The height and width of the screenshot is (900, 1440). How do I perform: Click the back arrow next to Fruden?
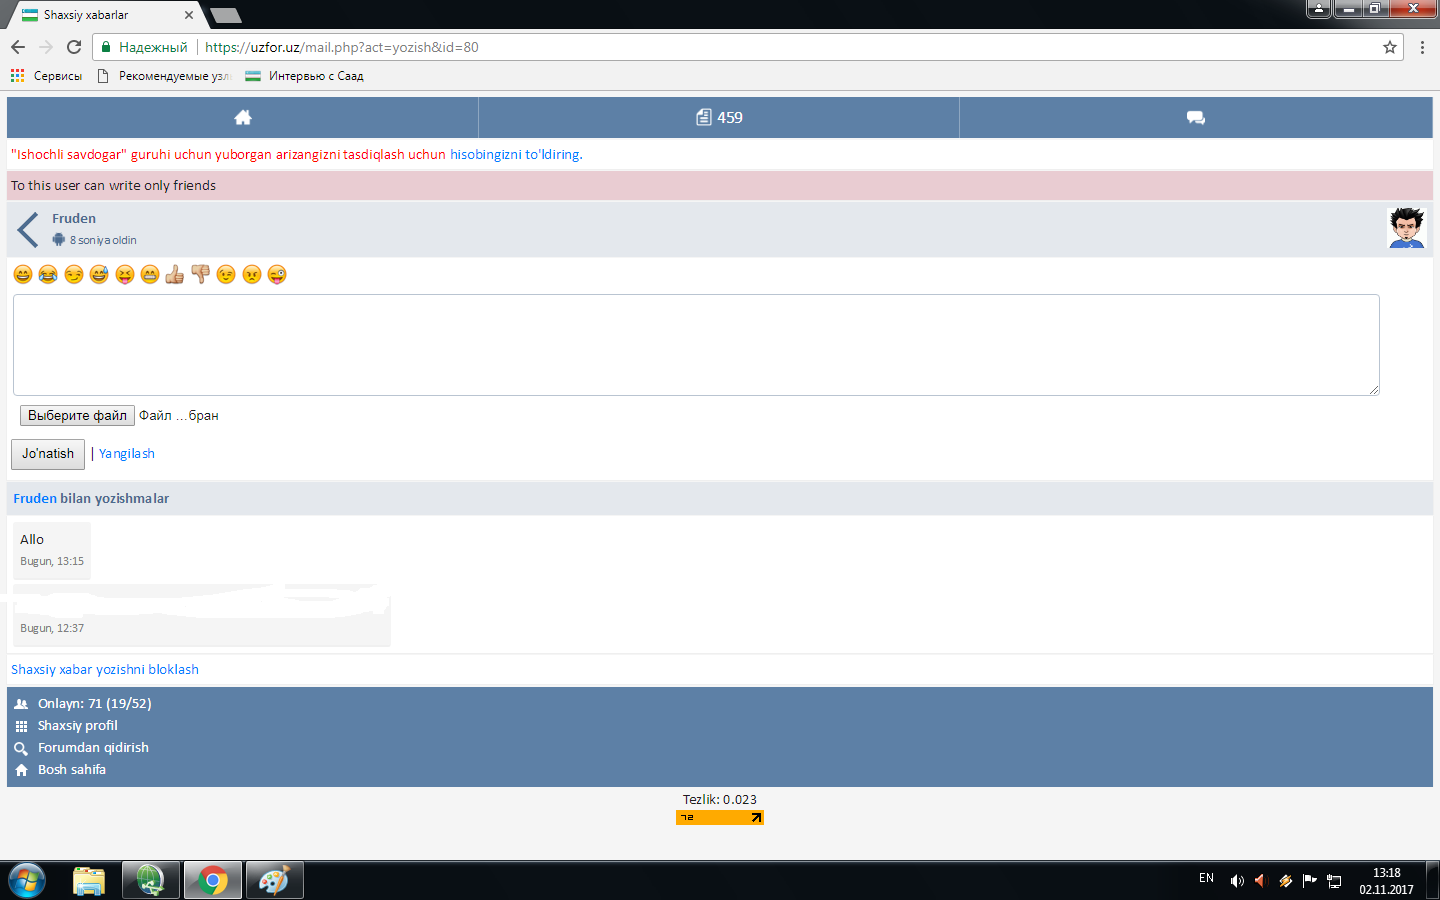pyautogui.click(x=28, y=230)
